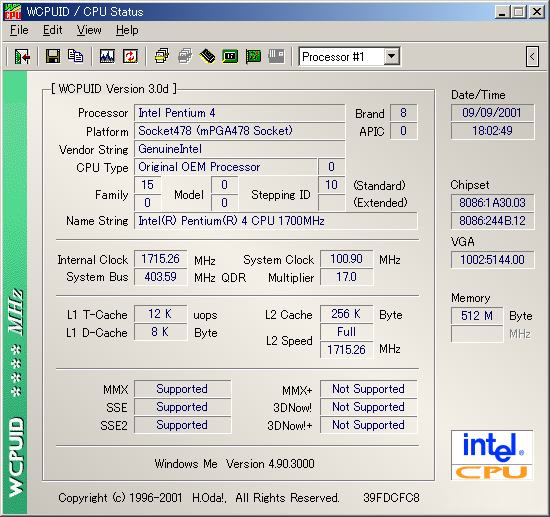Click the red refresh arrows icon
Screen dimensions: 550x517
(130, 56)
